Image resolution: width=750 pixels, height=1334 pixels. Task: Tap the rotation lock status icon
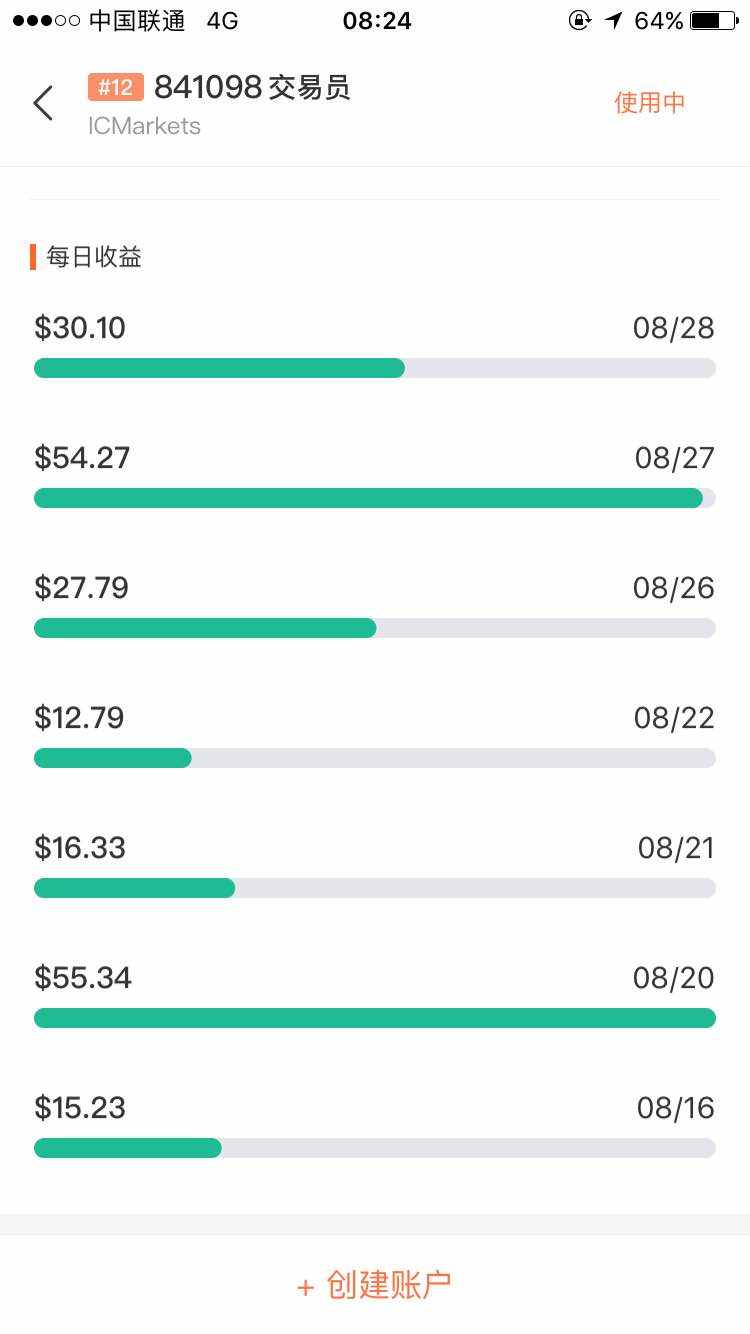point(579,21)
